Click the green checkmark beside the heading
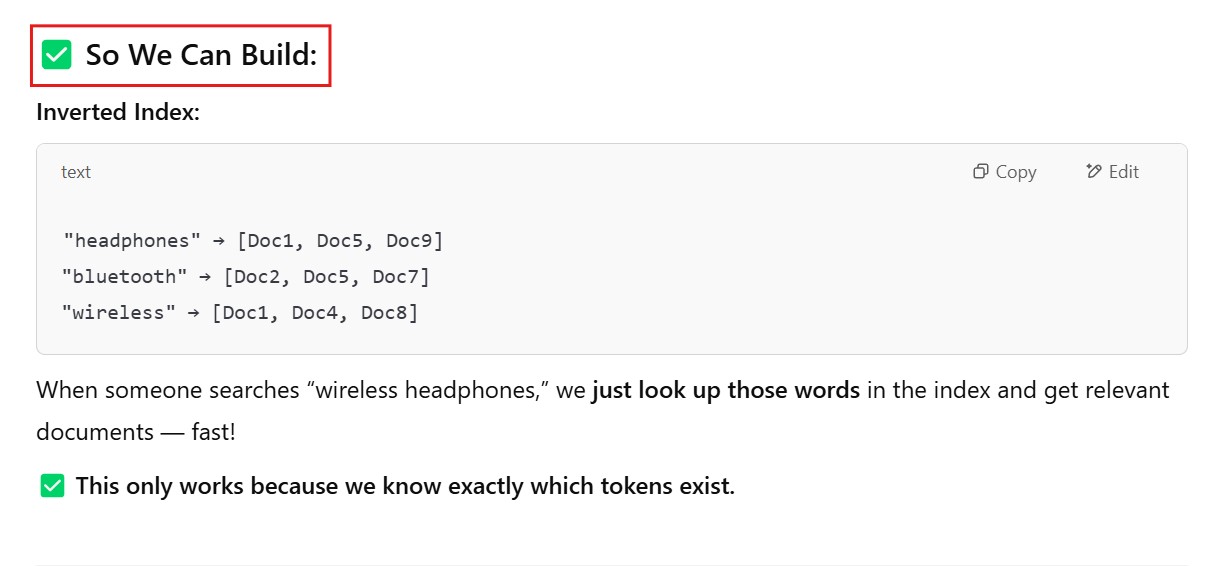1211x575 pixels. coord(57,55)
